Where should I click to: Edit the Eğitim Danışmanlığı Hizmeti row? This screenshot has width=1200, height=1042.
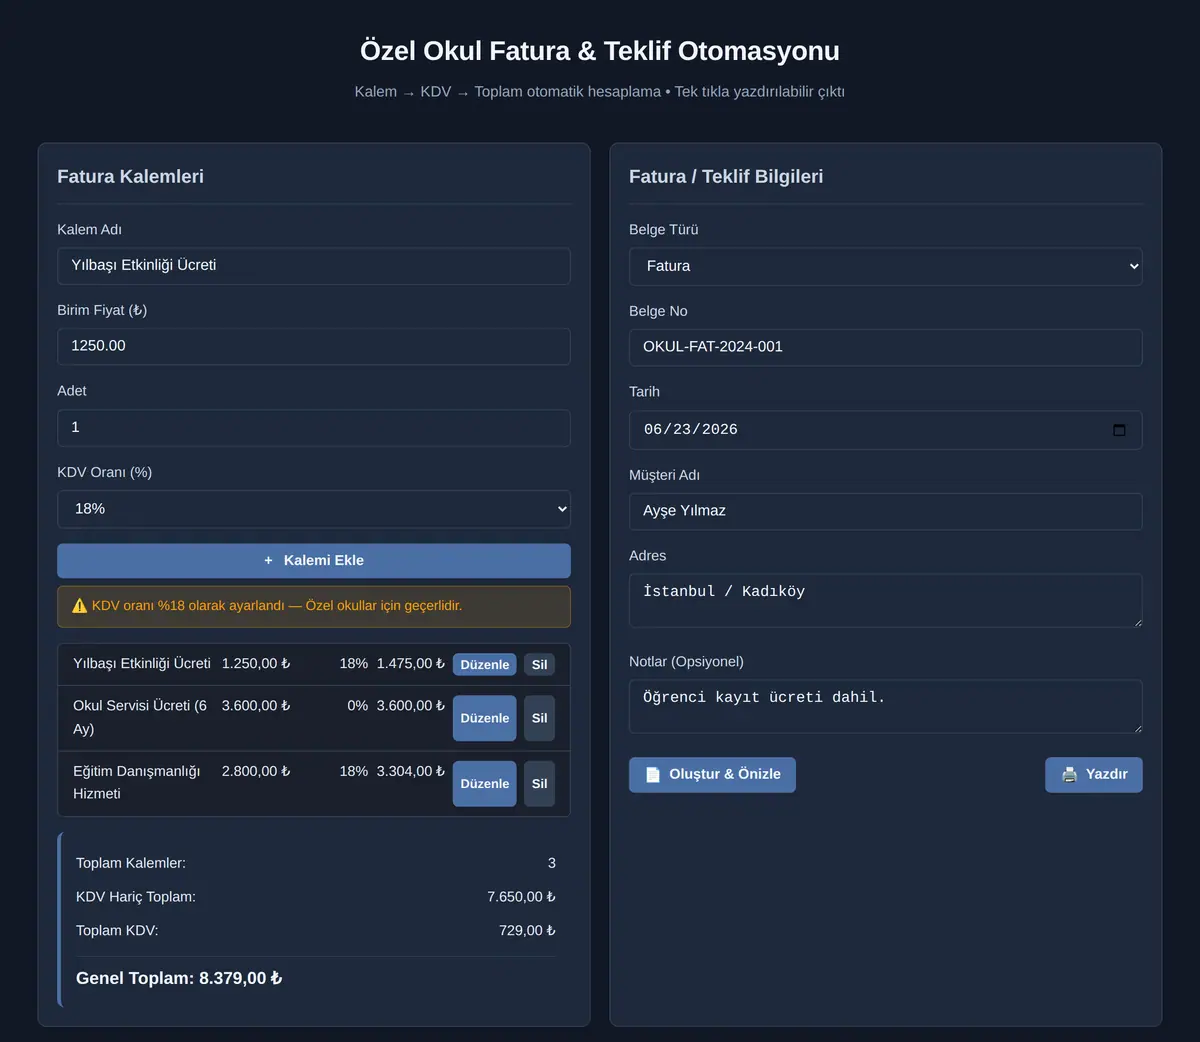485,784
